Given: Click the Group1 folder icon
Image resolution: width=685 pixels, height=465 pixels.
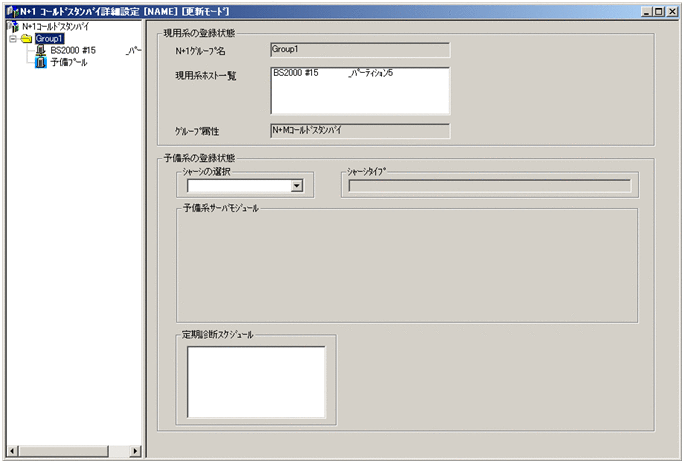Looking at the screenshot, I should click(26, 39).
